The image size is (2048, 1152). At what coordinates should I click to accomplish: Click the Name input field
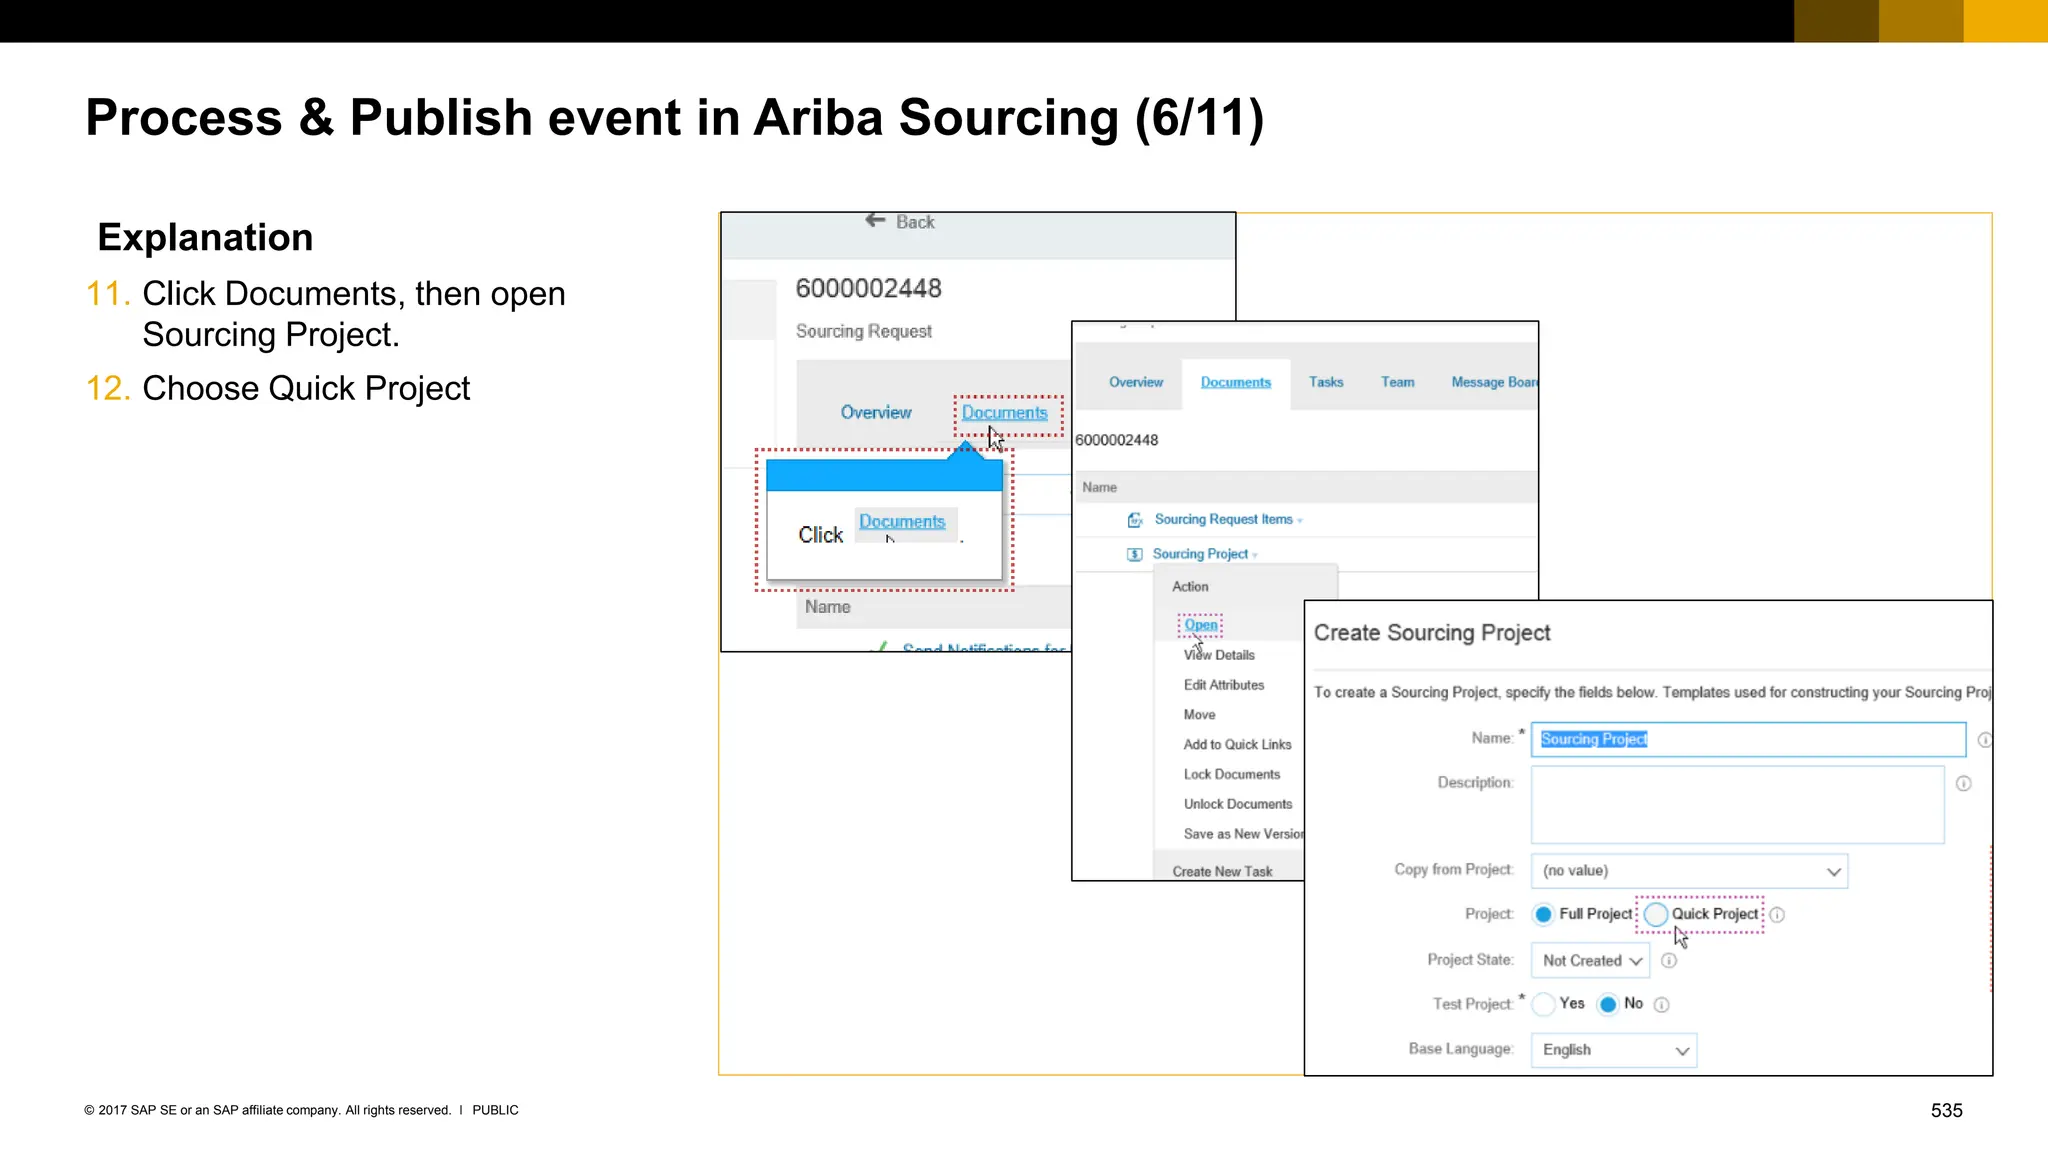coord(1748,740)
